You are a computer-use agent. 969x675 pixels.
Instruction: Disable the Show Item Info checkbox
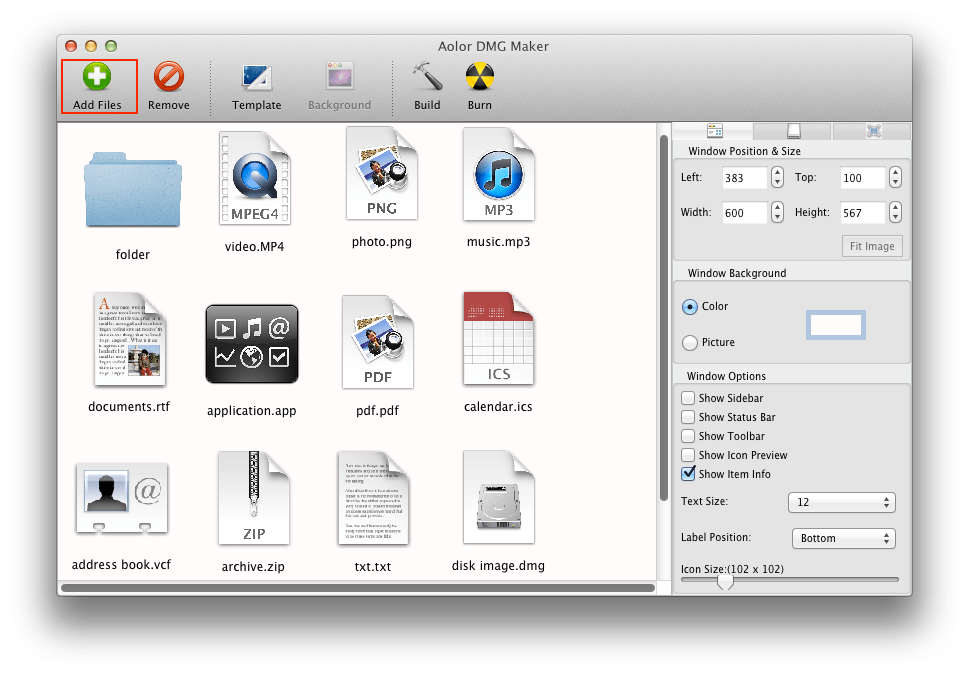[x=688, y=474]
